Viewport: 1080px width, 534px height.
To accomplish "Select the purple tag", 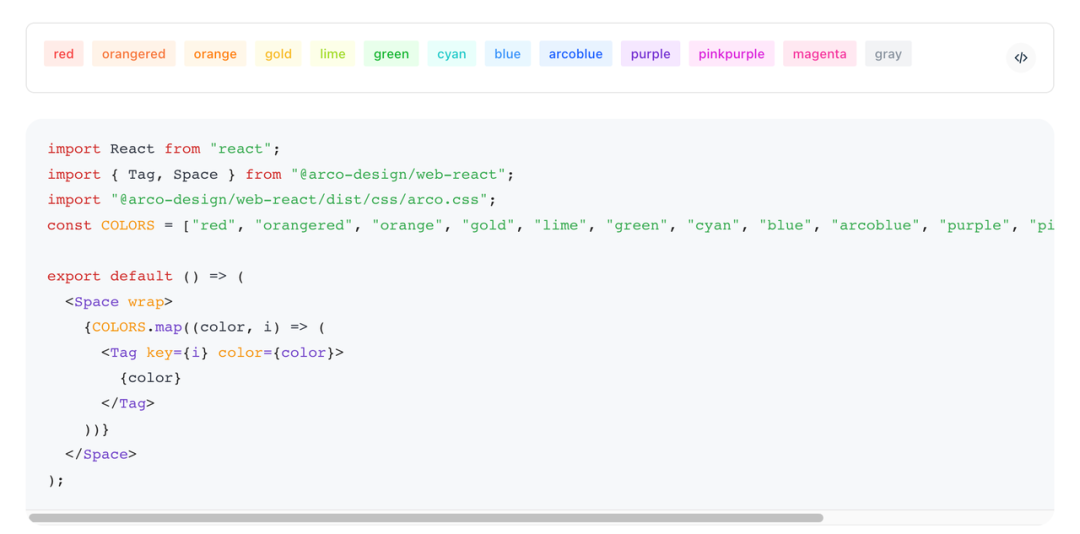I will pos(650,54).
